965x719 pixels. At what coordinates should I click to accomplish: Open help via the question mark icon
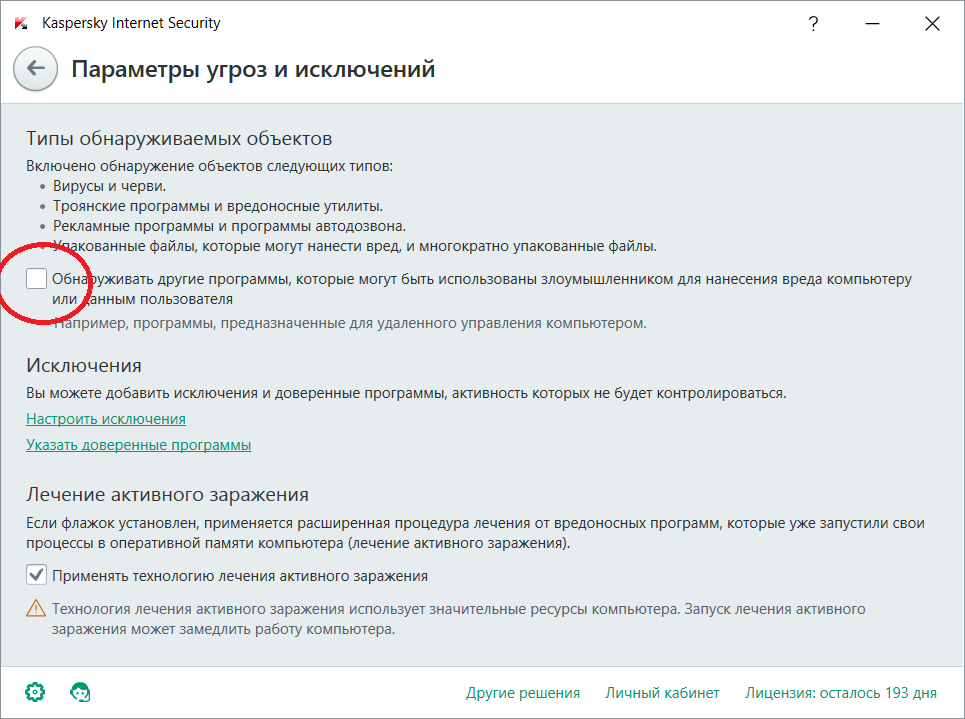[813, 24]
